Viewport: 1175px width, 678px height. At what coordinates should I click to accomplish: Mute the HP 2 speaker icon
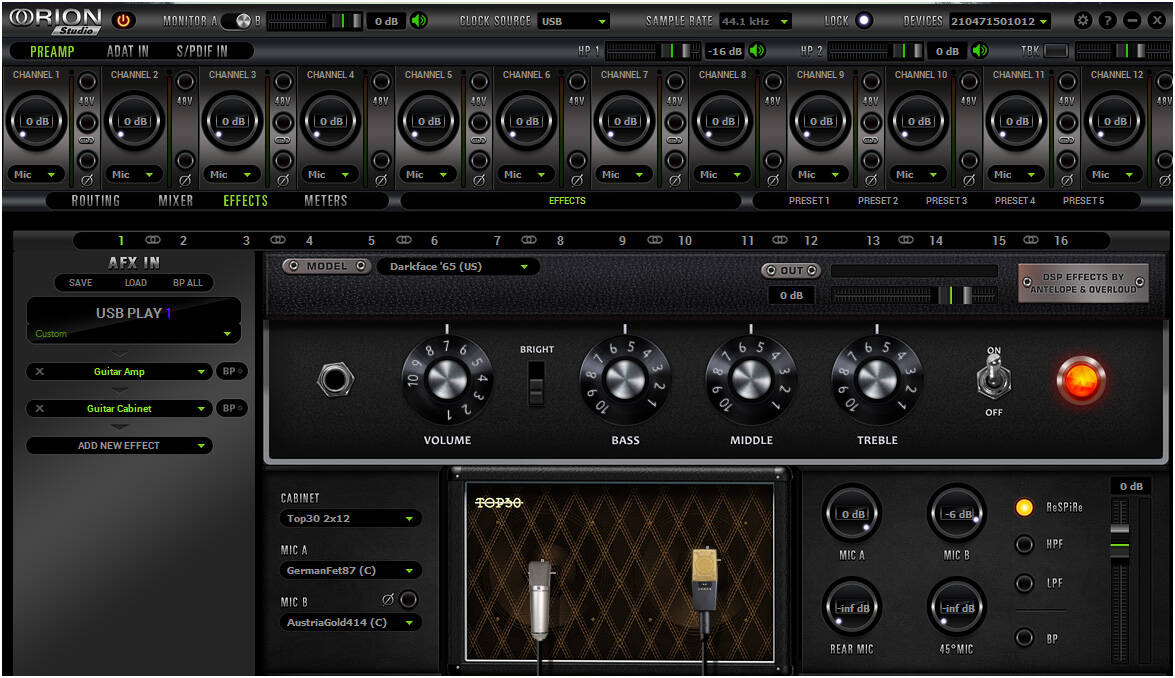[x=979, y=51]
